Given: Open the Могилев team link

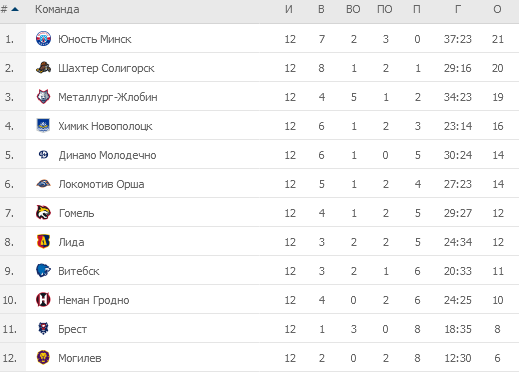Looking at the screenshot, I should (80, 358).
